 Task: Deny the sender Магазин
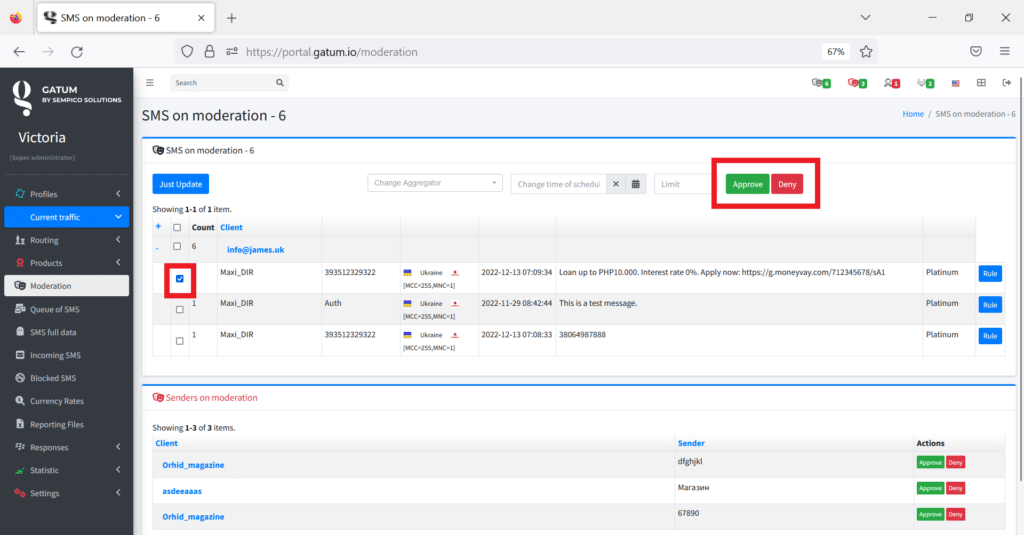(x=955, y=489)
